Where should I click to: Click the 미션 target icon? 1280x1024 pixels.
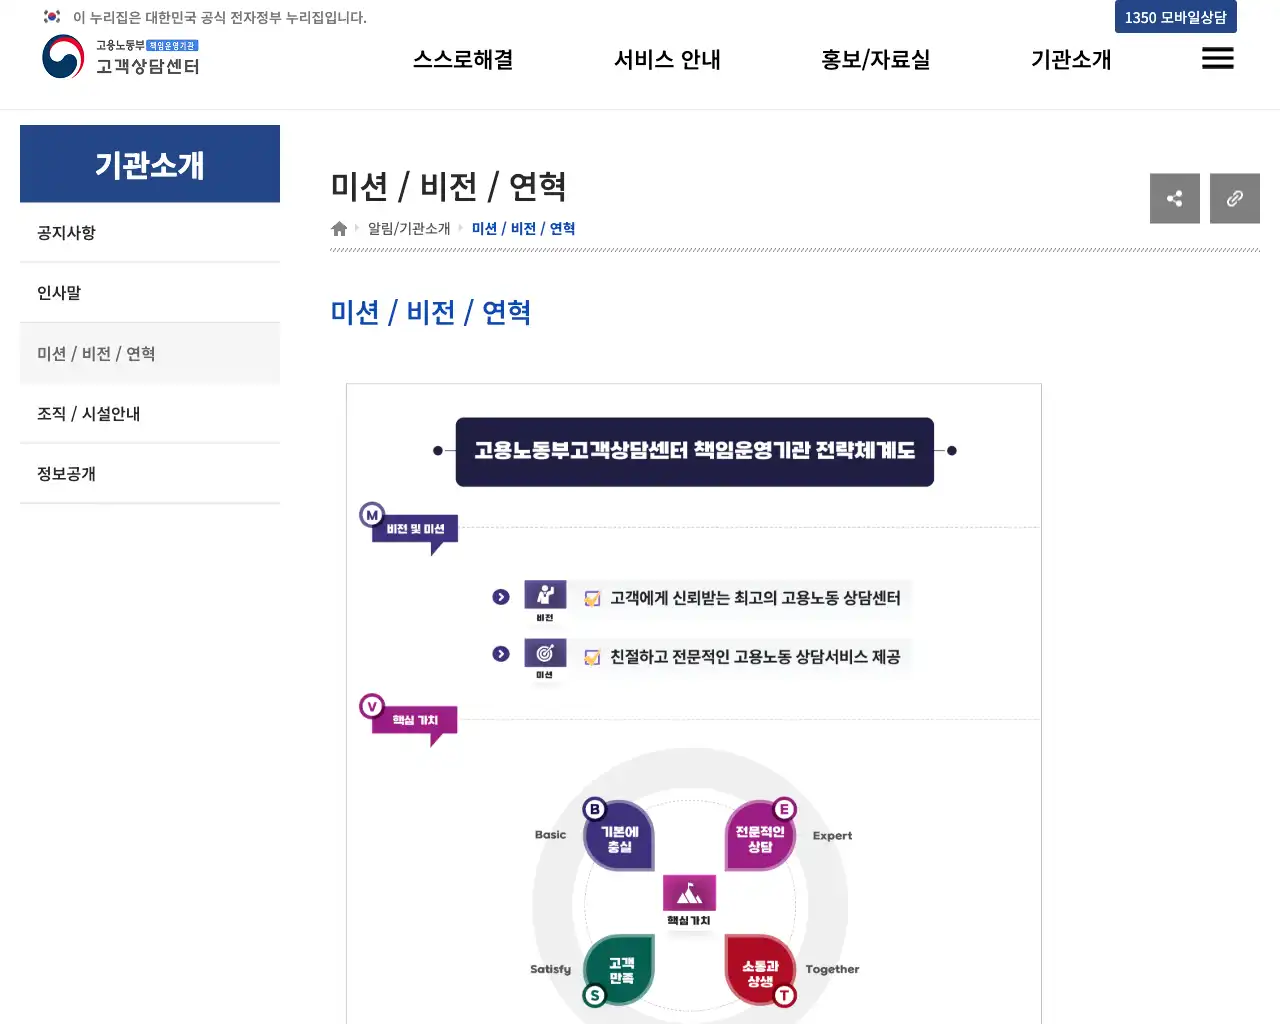coord(545,653)
